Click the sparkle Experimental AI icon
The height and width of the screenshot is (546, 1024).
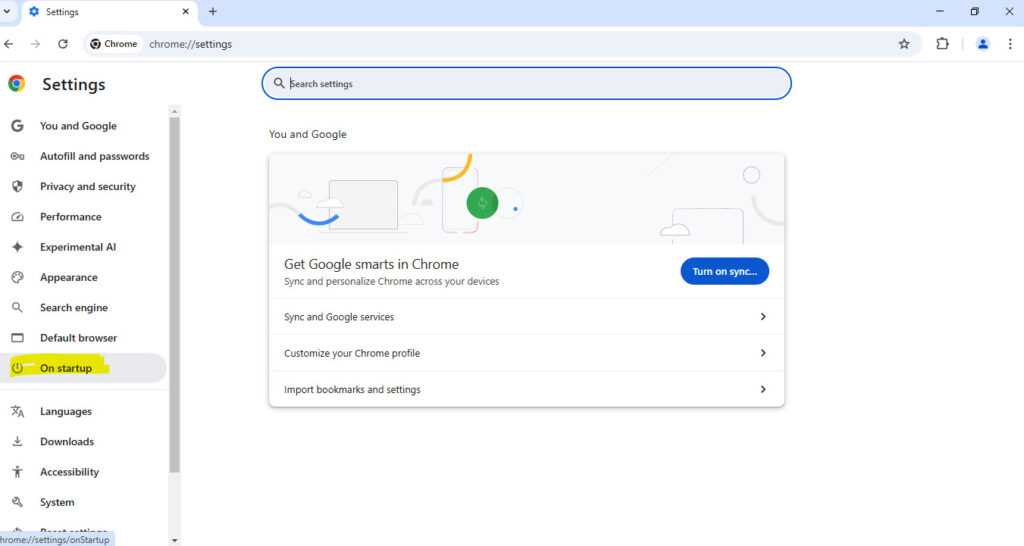(x=18, y=247)
